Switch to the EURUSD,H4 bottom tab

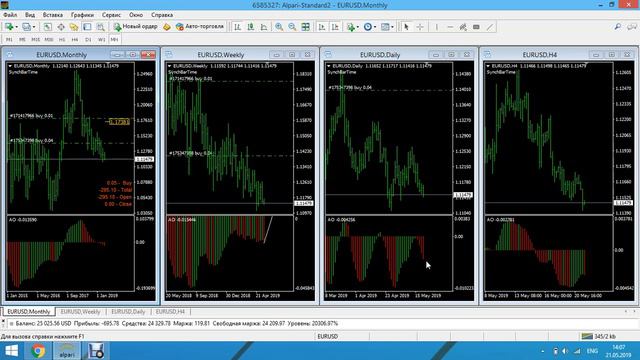point(170,311)
